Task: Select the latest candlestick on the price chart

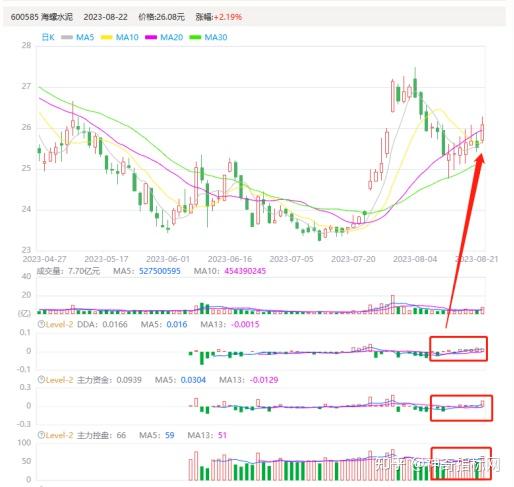Action: coord(482,130)
